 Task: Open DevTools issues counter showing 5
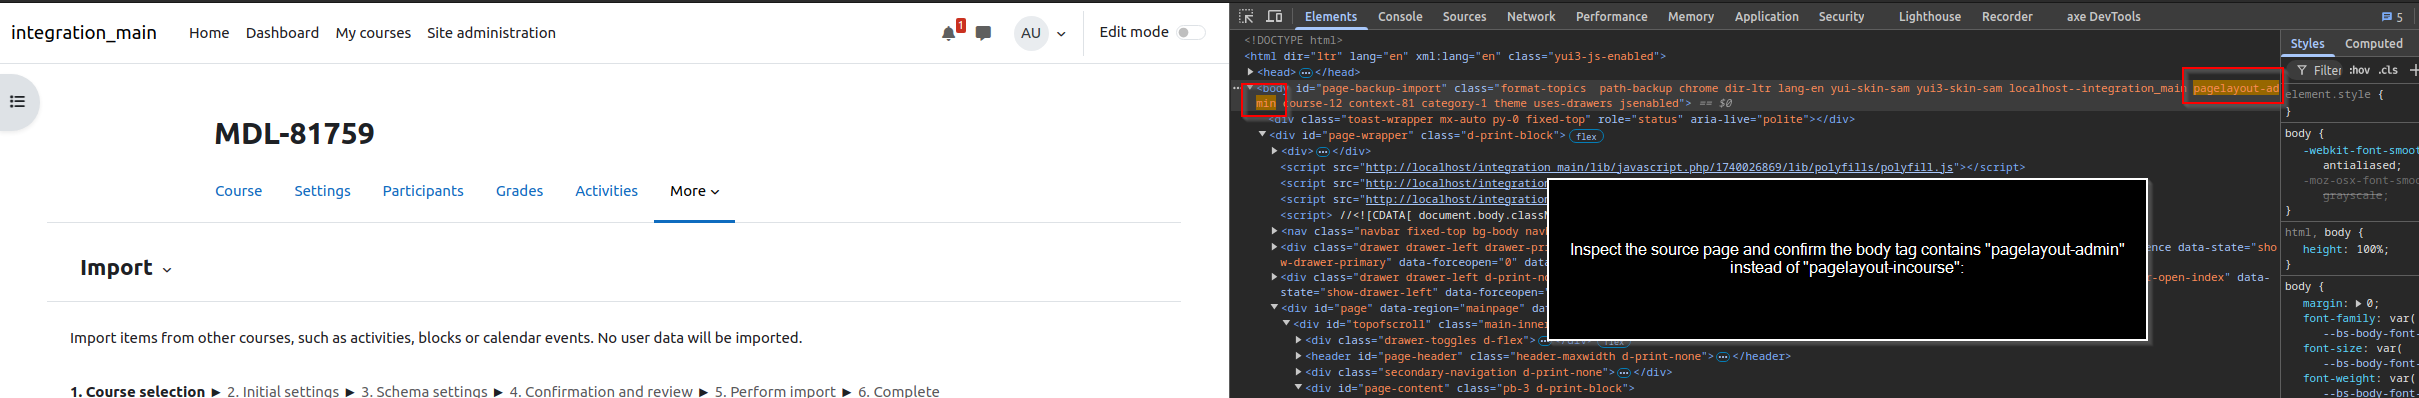[2392, 17]
